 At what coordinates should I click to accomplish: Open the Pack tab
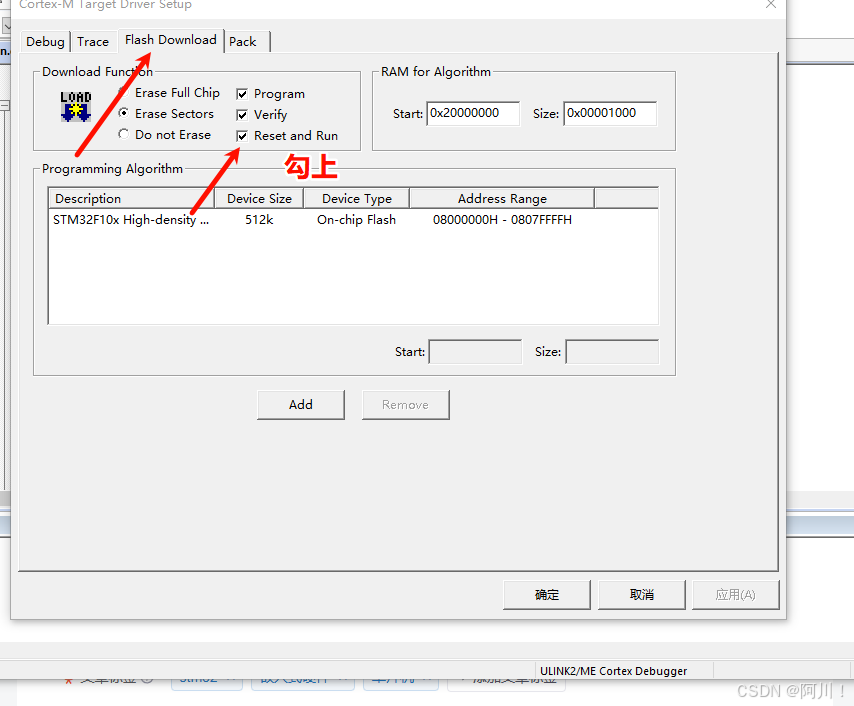coord(242,41)
